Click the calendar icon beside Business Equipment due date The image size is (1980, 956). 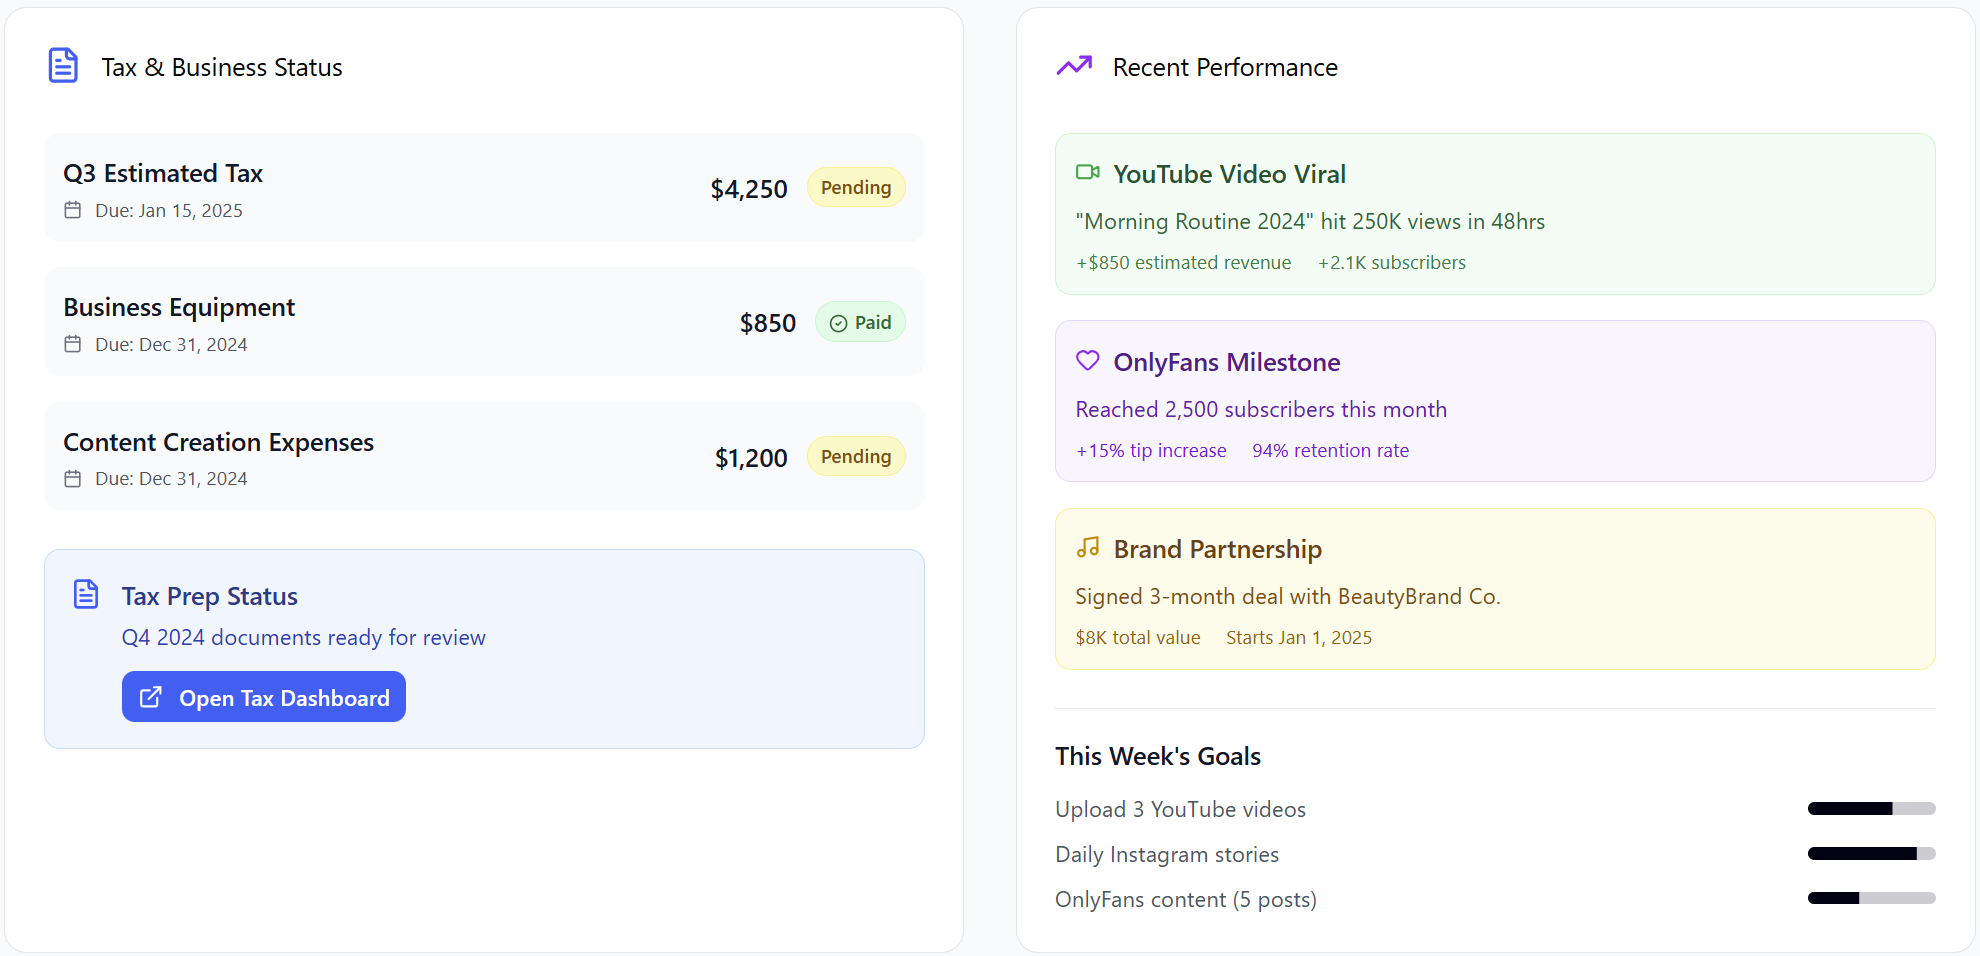72,343
